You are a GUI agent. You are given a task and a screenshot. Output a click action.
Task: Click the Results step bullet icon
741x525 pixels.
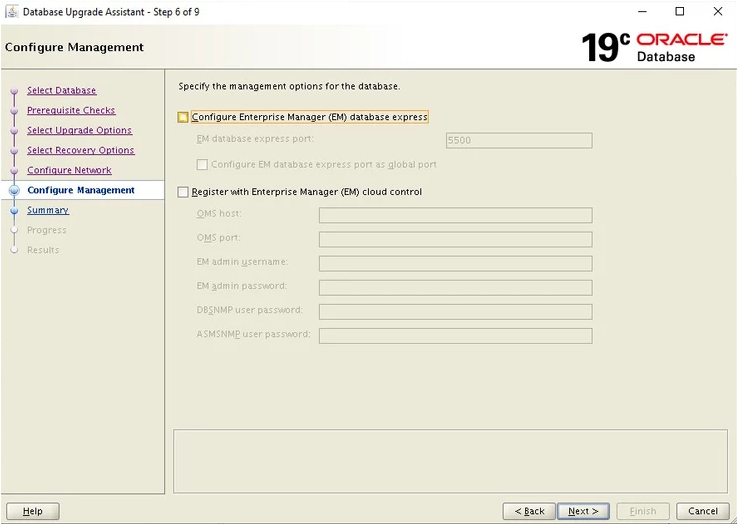pyautogui.click(x=14, y=250)
